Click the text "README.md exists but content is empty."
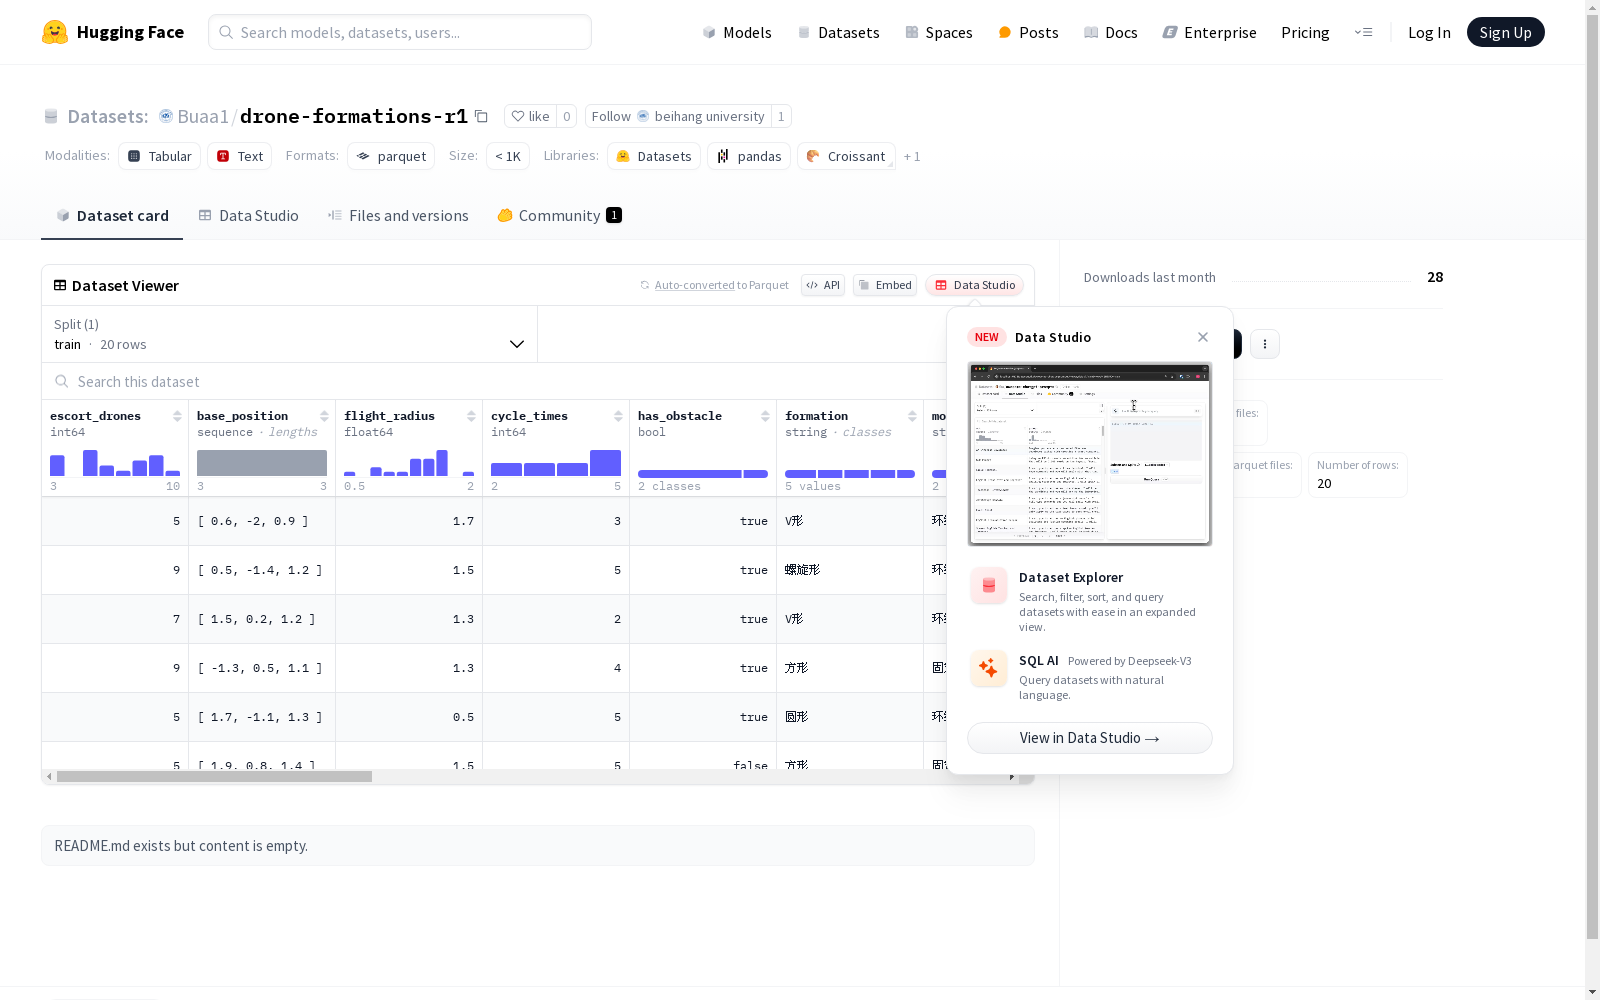 pos(181,846)
